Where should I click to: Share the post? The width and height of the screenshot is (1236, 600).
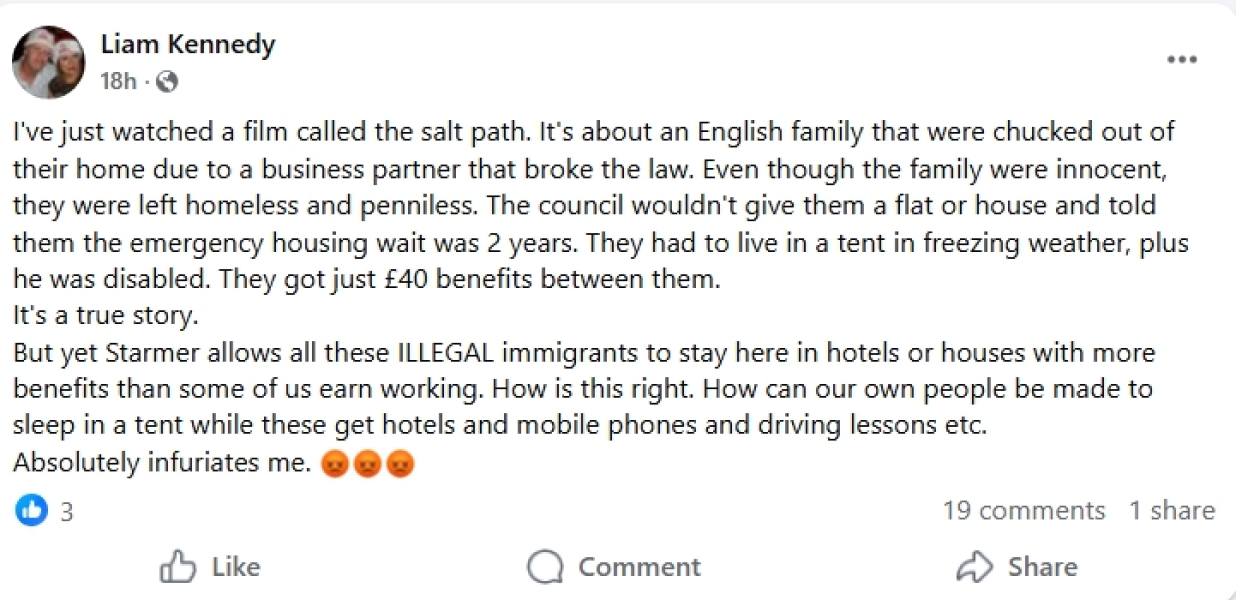(1017, 566)
